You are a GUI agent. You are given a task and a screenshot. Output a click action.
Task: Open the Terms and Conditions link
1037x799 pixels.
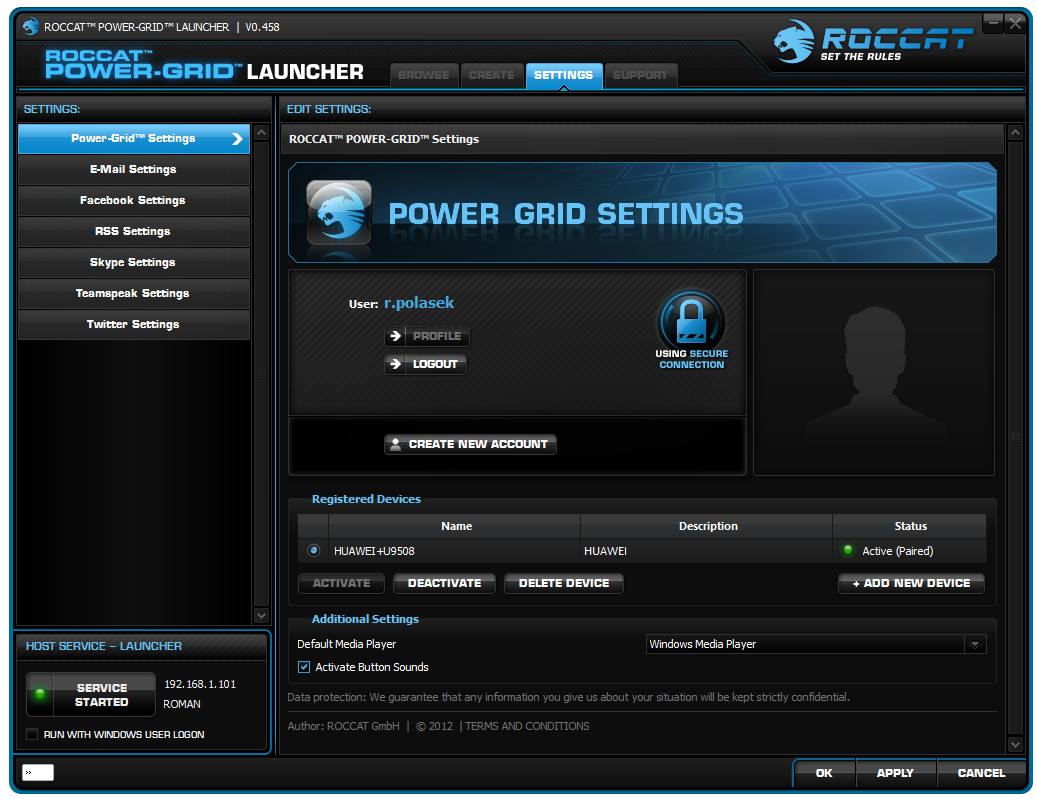527,726
